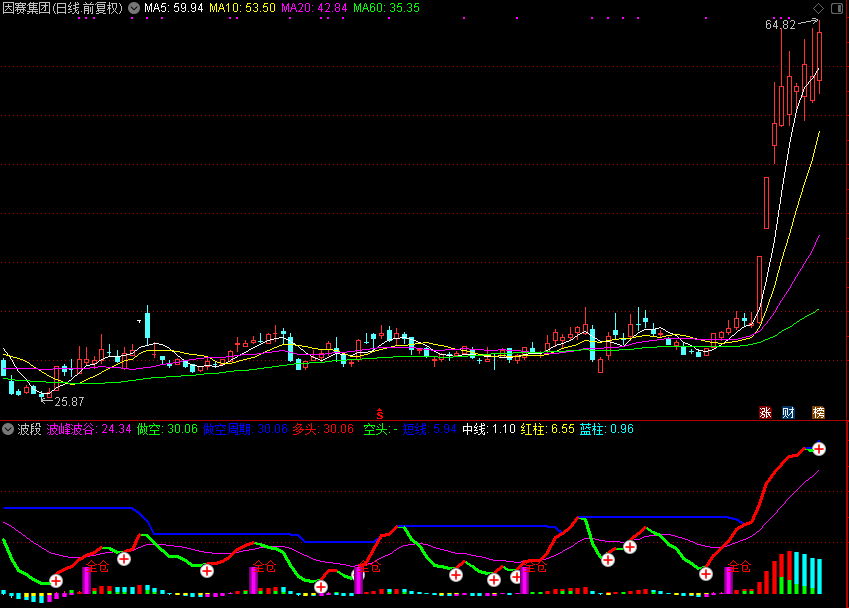This screenshot has height=608, width=849.
Task: Click the 涨 icon button
Action: click(x=766, y=413)
